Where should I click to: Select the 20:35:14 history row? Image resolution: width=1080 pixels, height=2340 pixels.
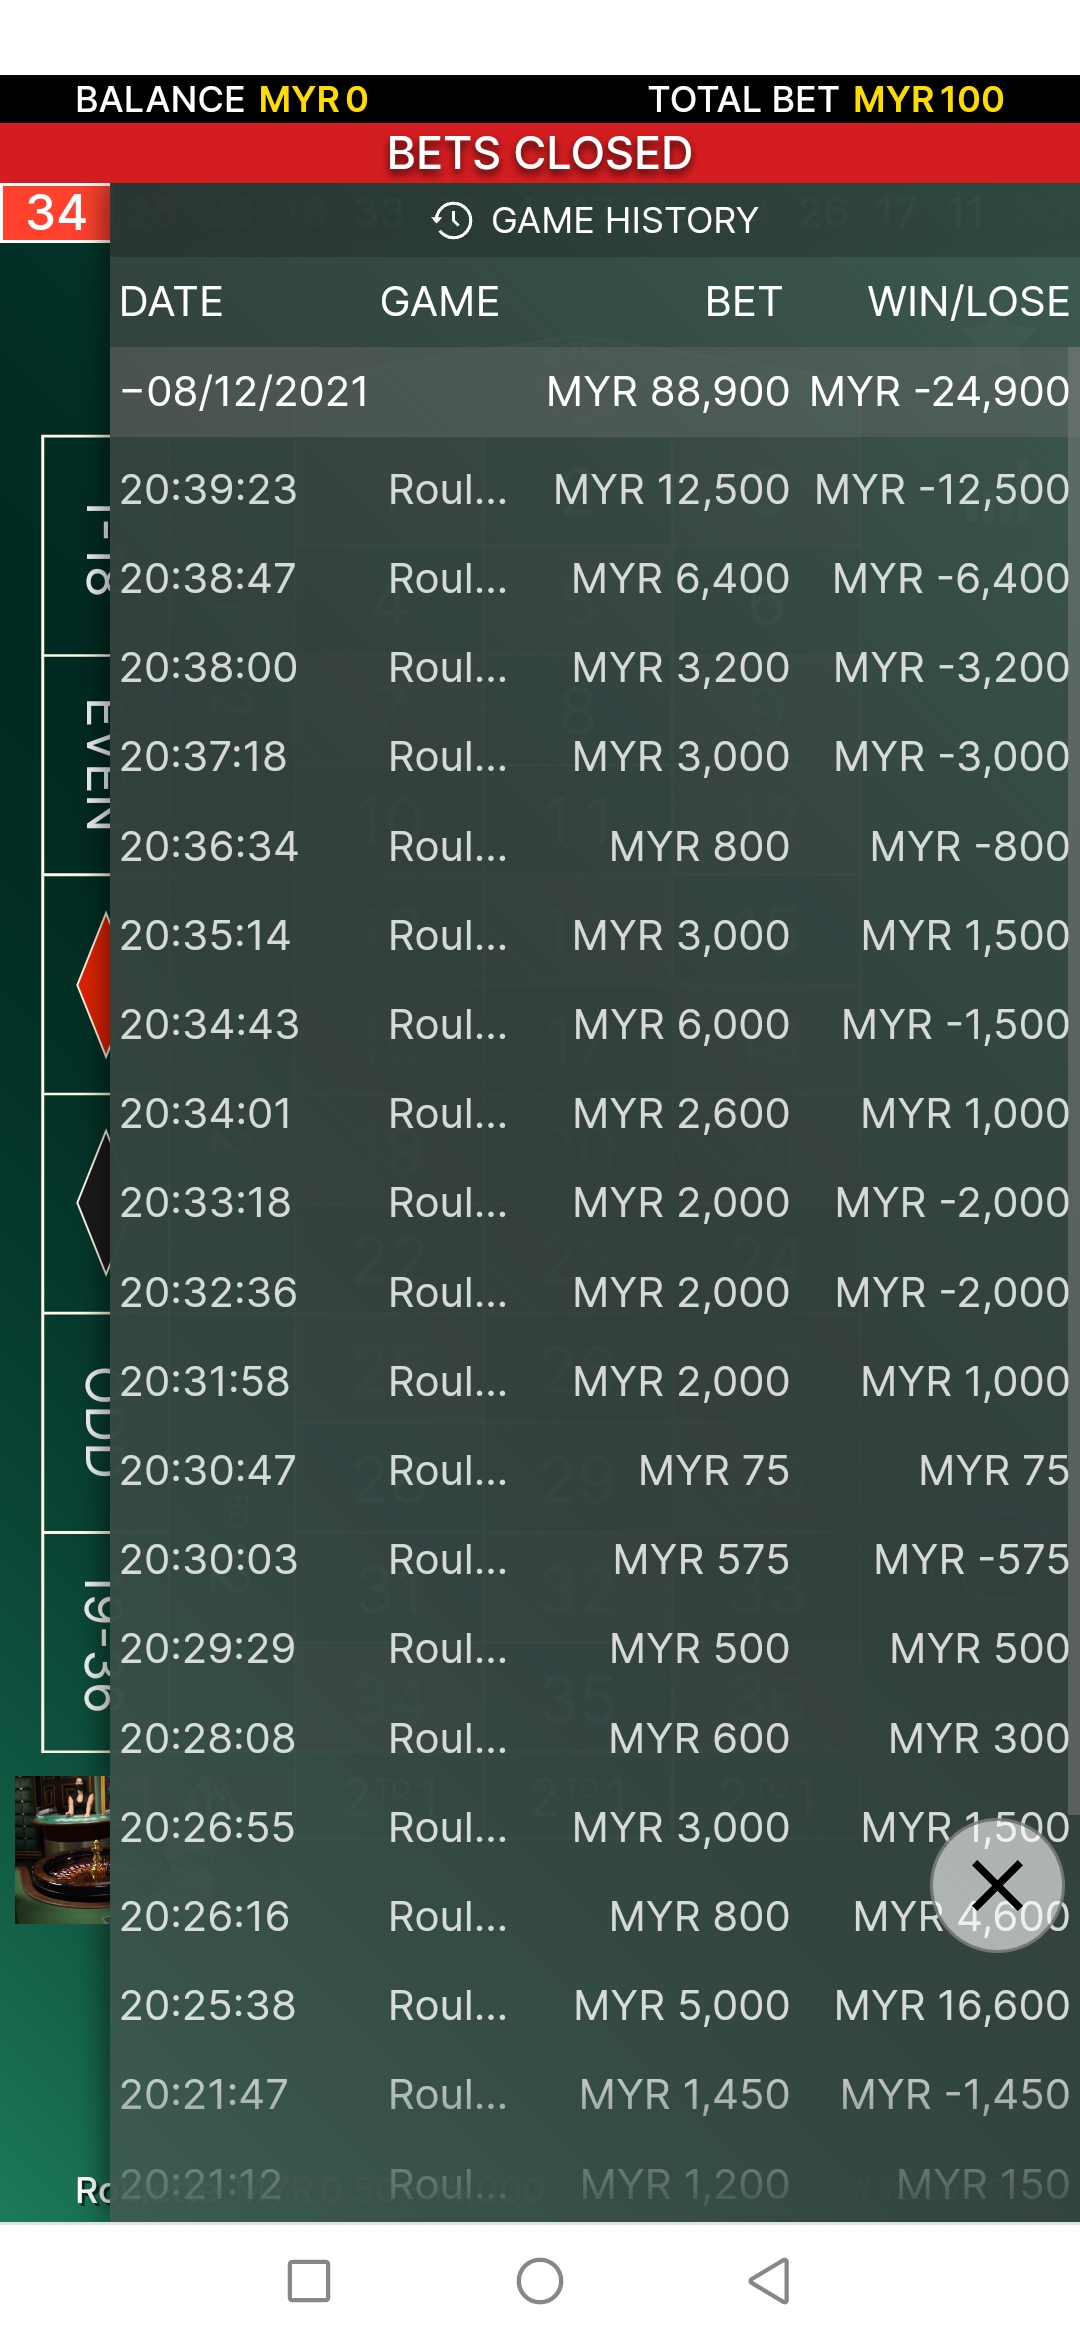coord(594,936)
